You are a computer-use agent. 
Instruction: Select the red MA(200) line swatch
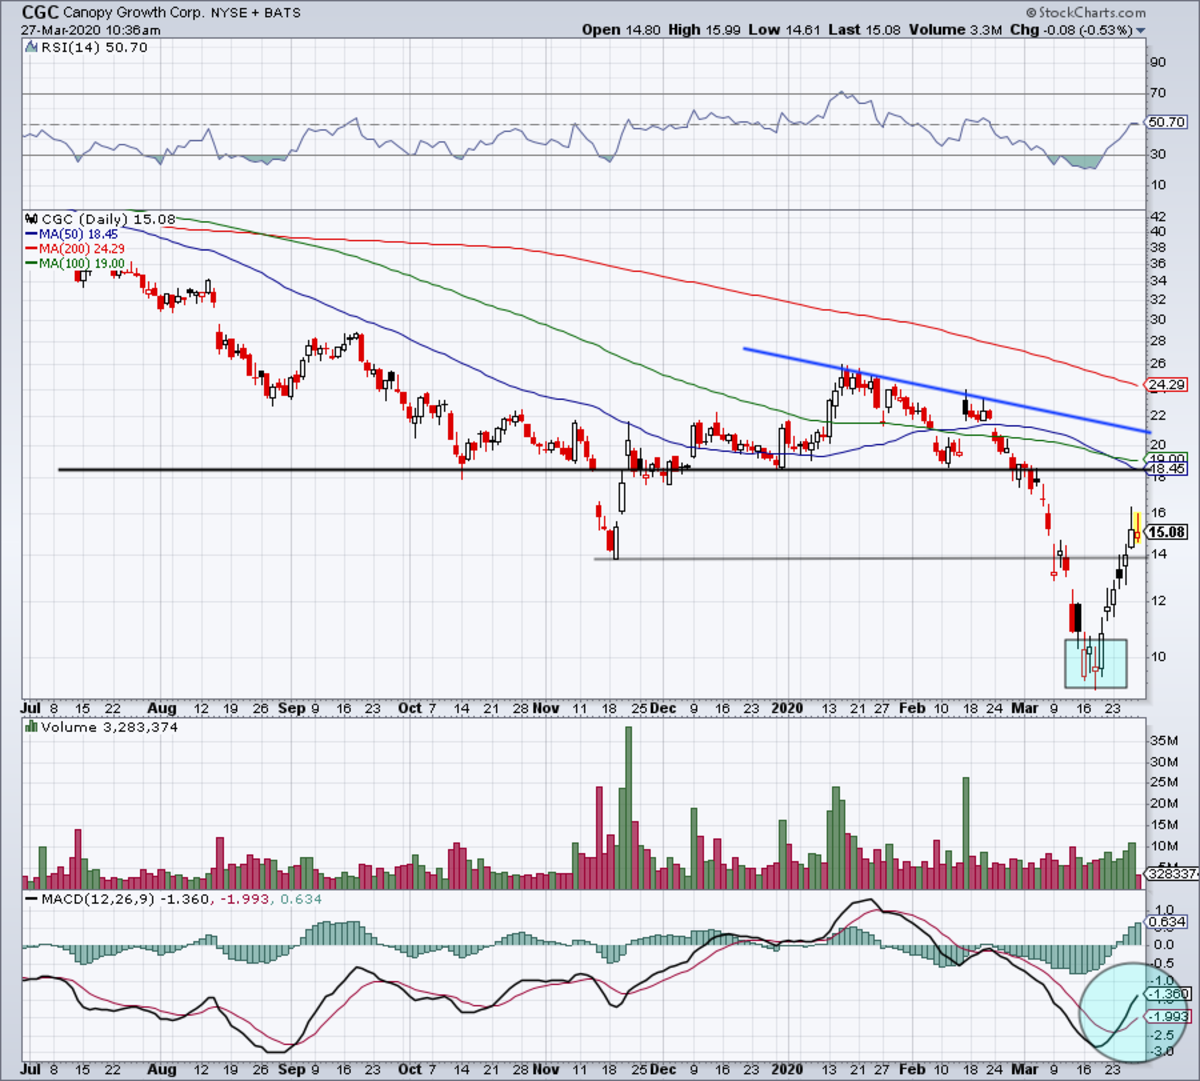click(30, 248)
